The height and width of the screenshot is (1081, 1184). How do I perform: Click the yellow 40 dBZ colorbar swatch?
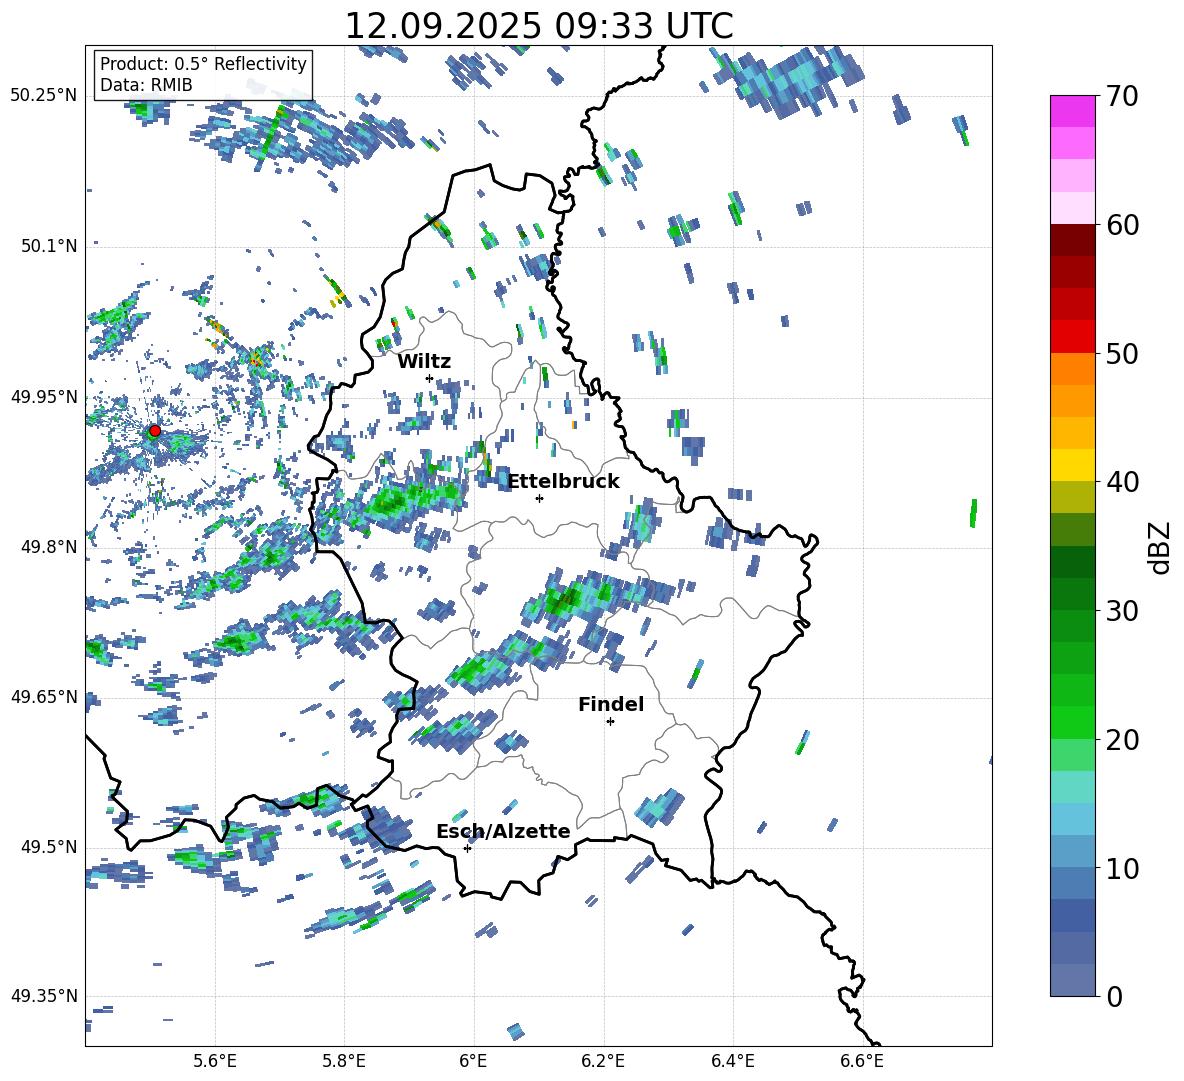[1072, 465]
